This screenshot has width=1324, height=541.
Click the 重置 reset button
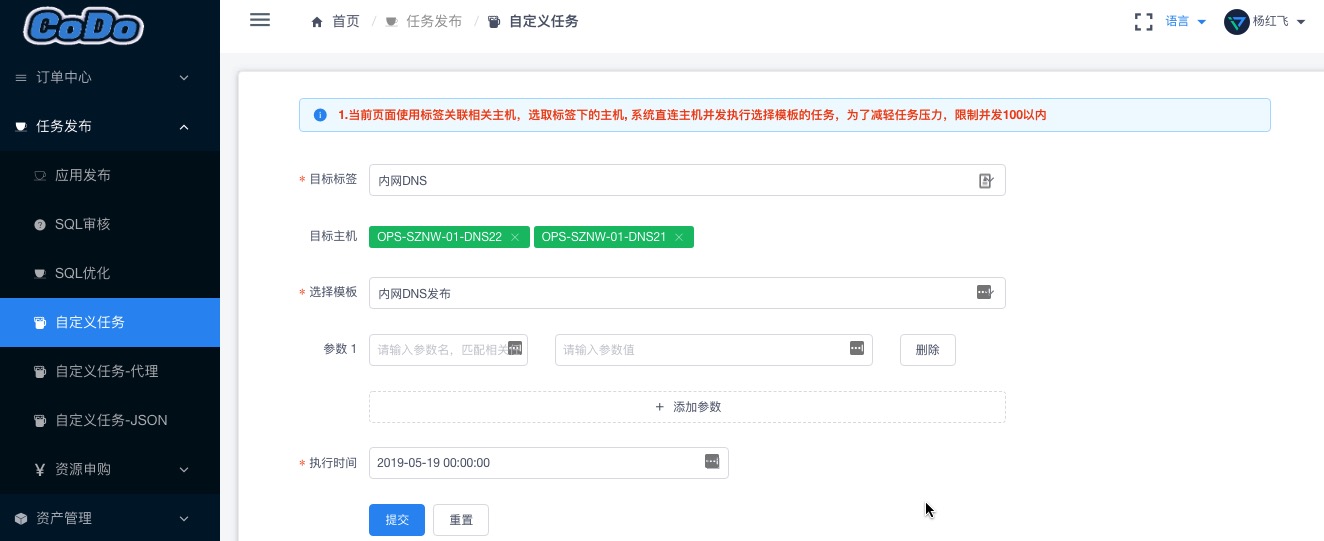click(x=461, y=520)
